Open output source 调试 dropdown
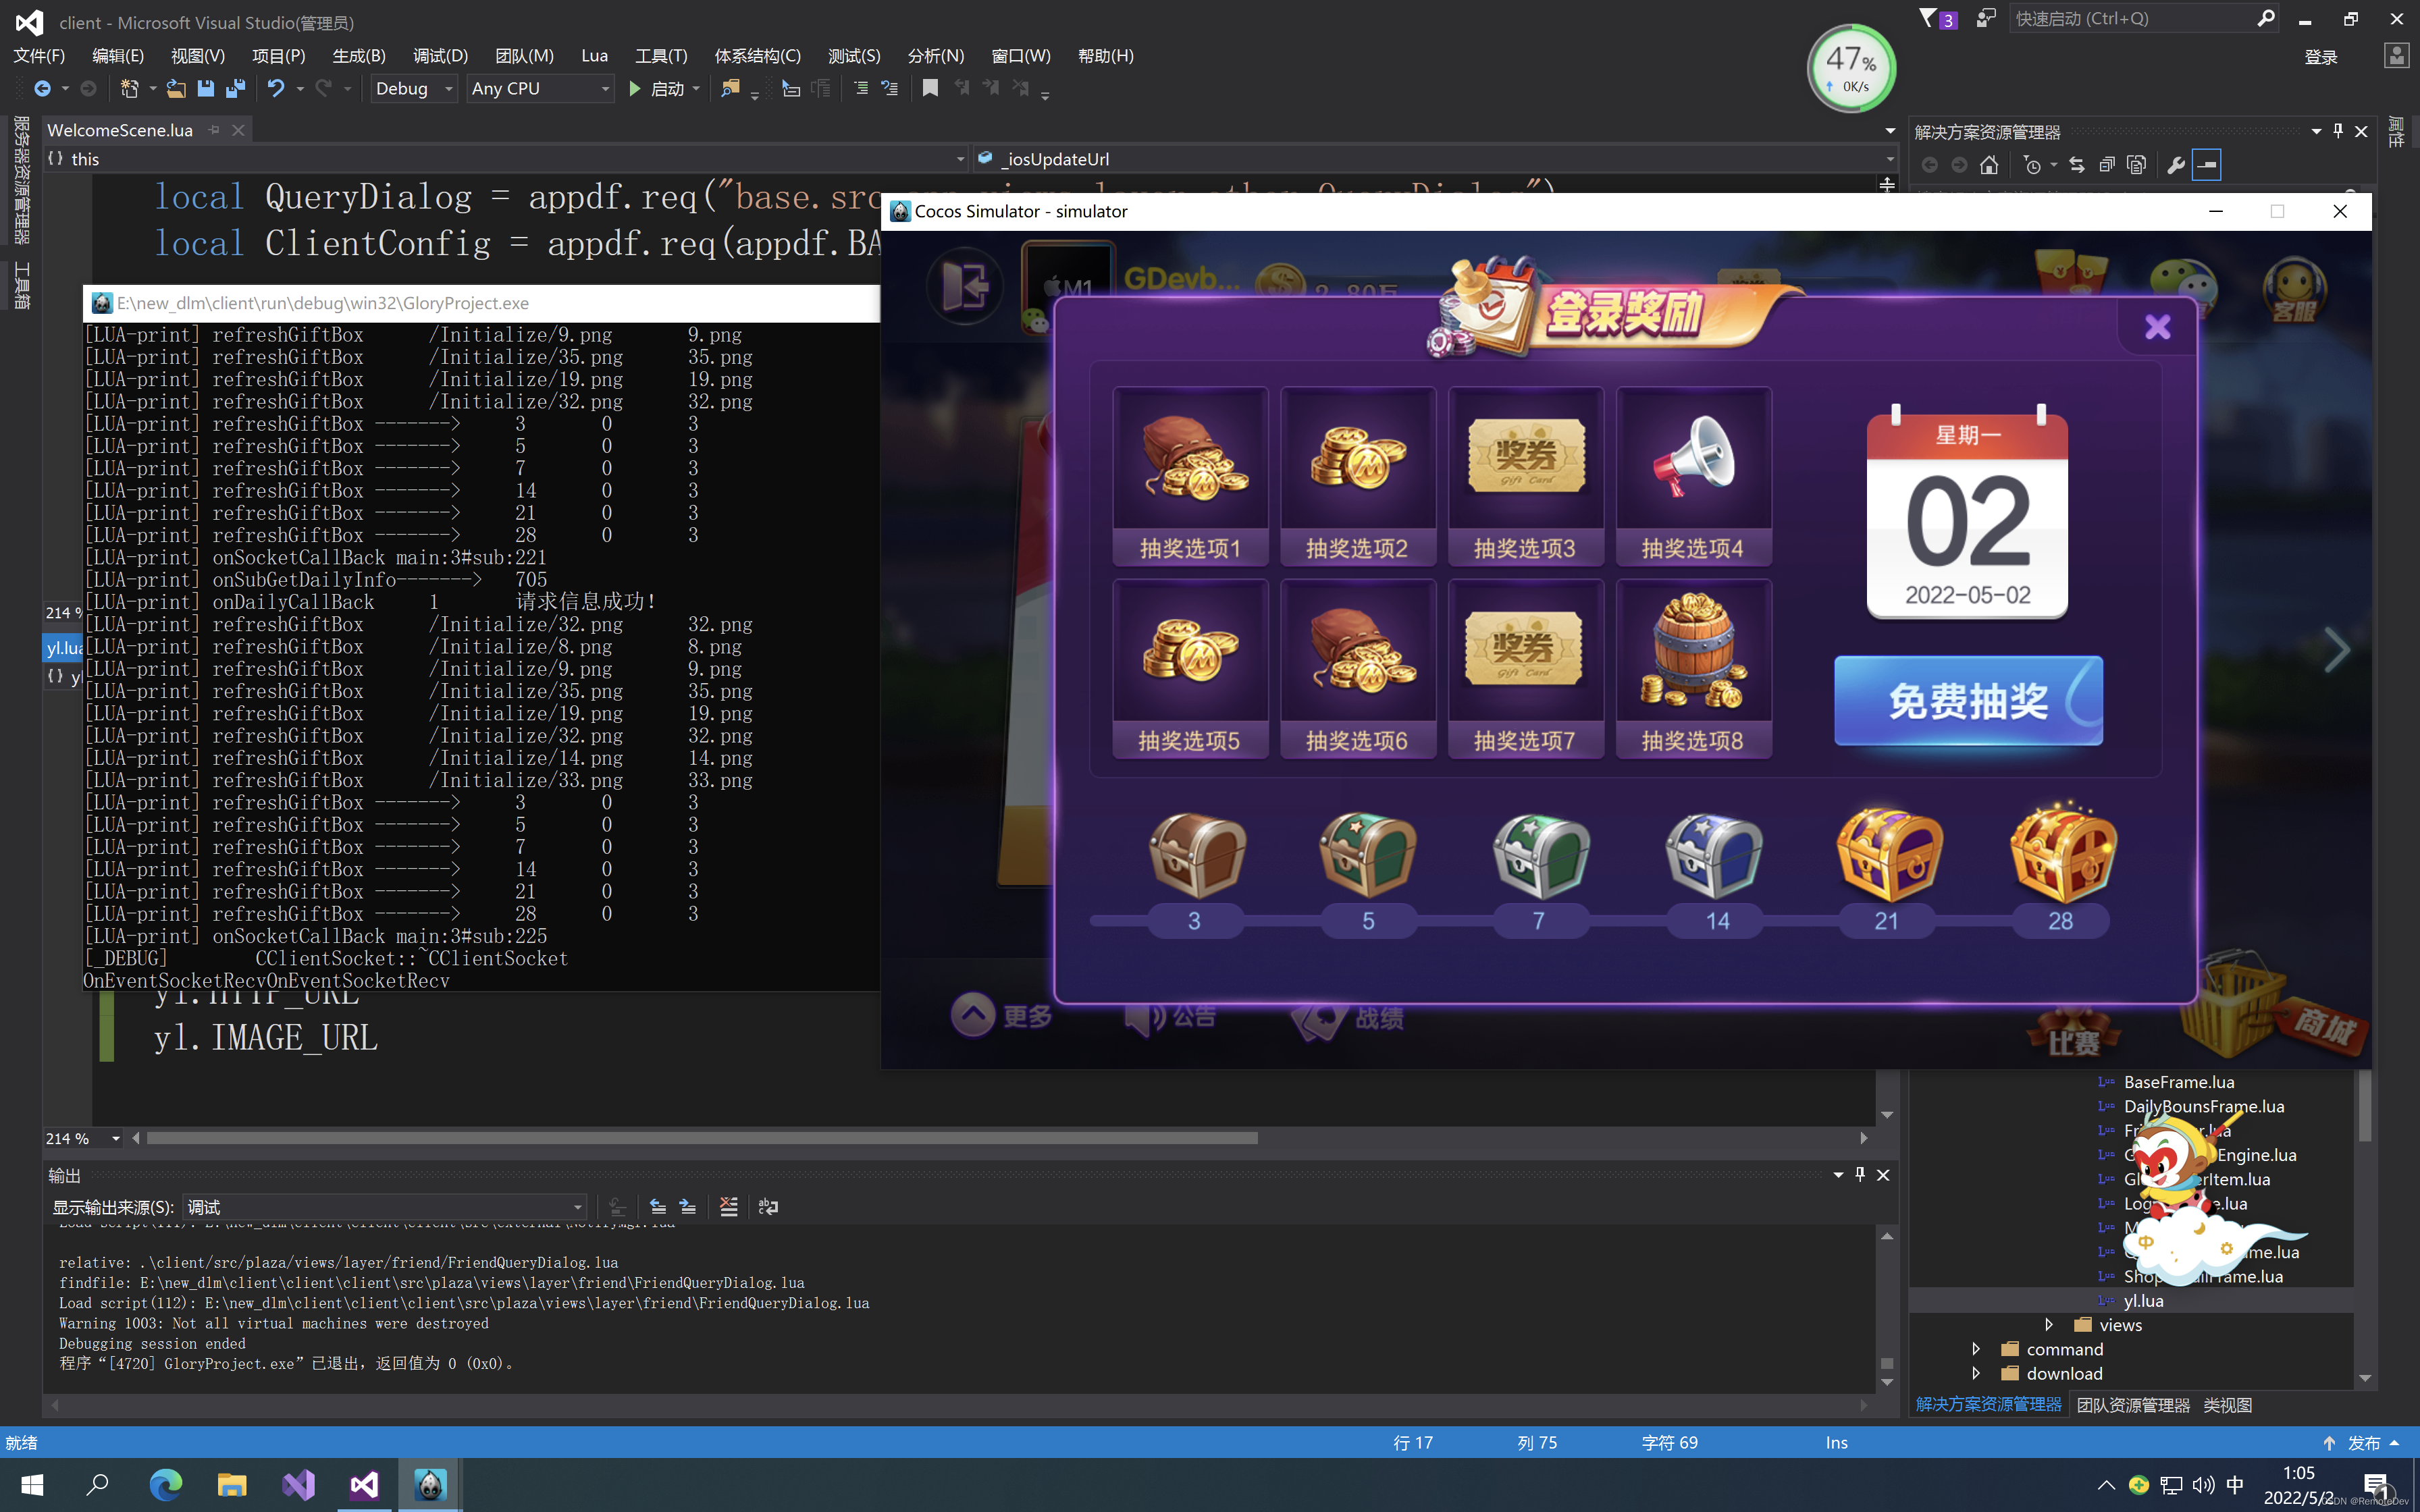 [384, 1207]
